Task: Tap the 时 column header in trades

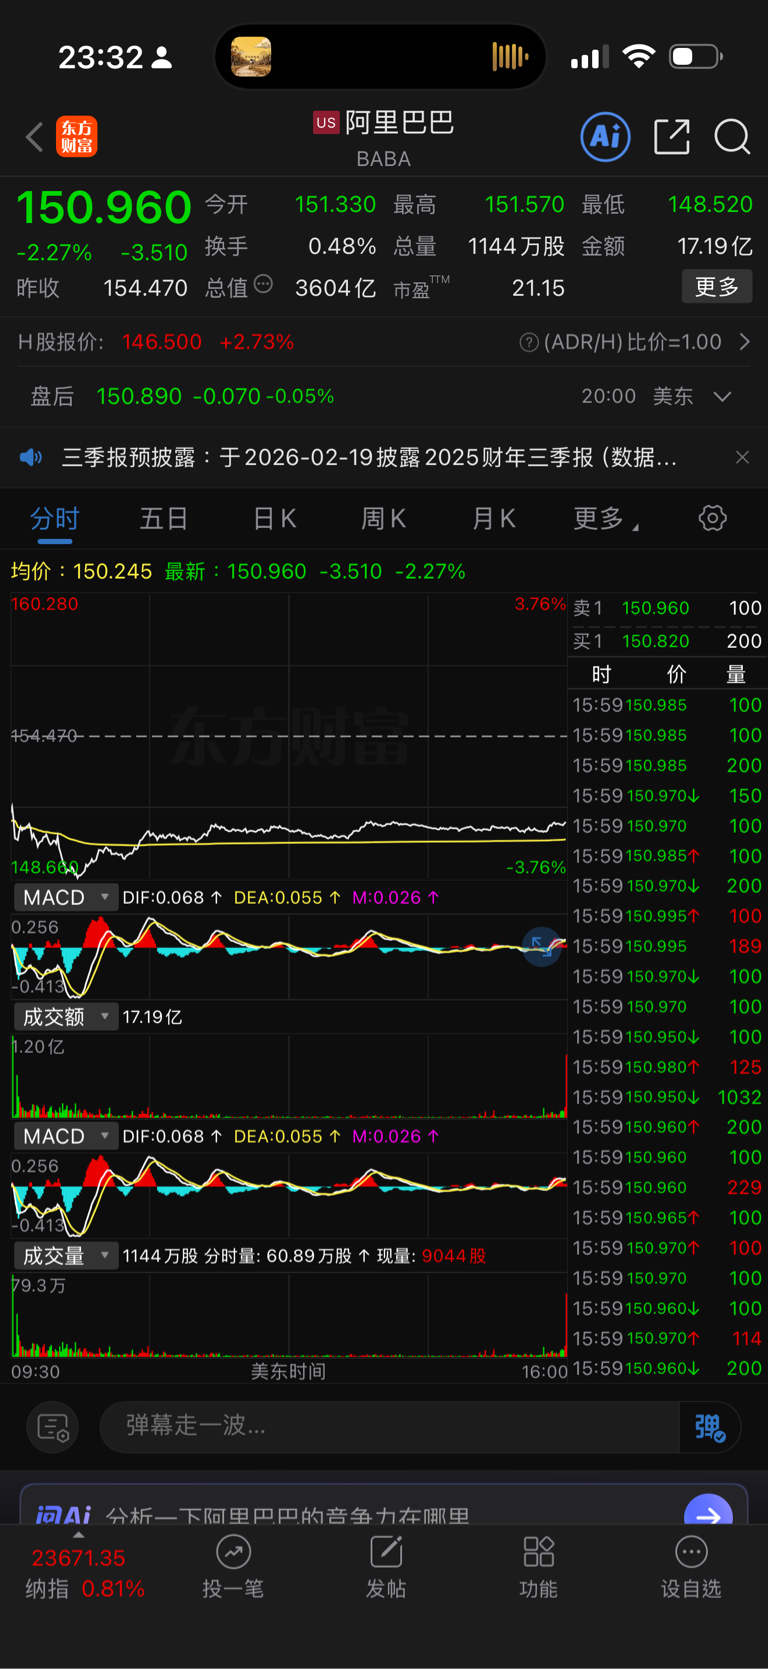Action: [601, 674]
